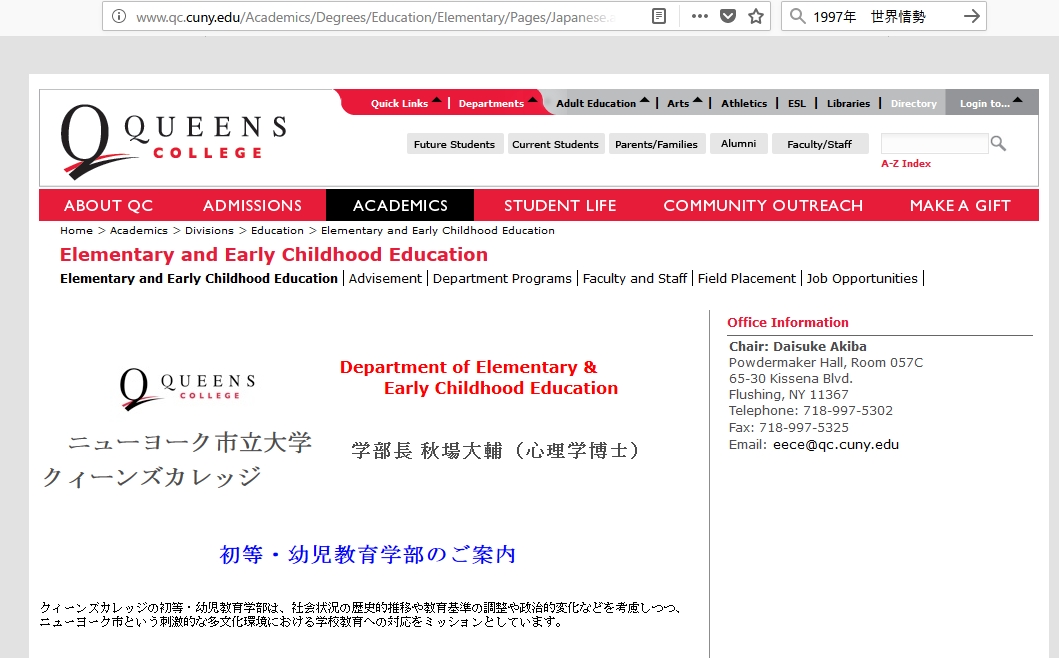Expand the Departments dropdown menu

(x=497, y=103)
